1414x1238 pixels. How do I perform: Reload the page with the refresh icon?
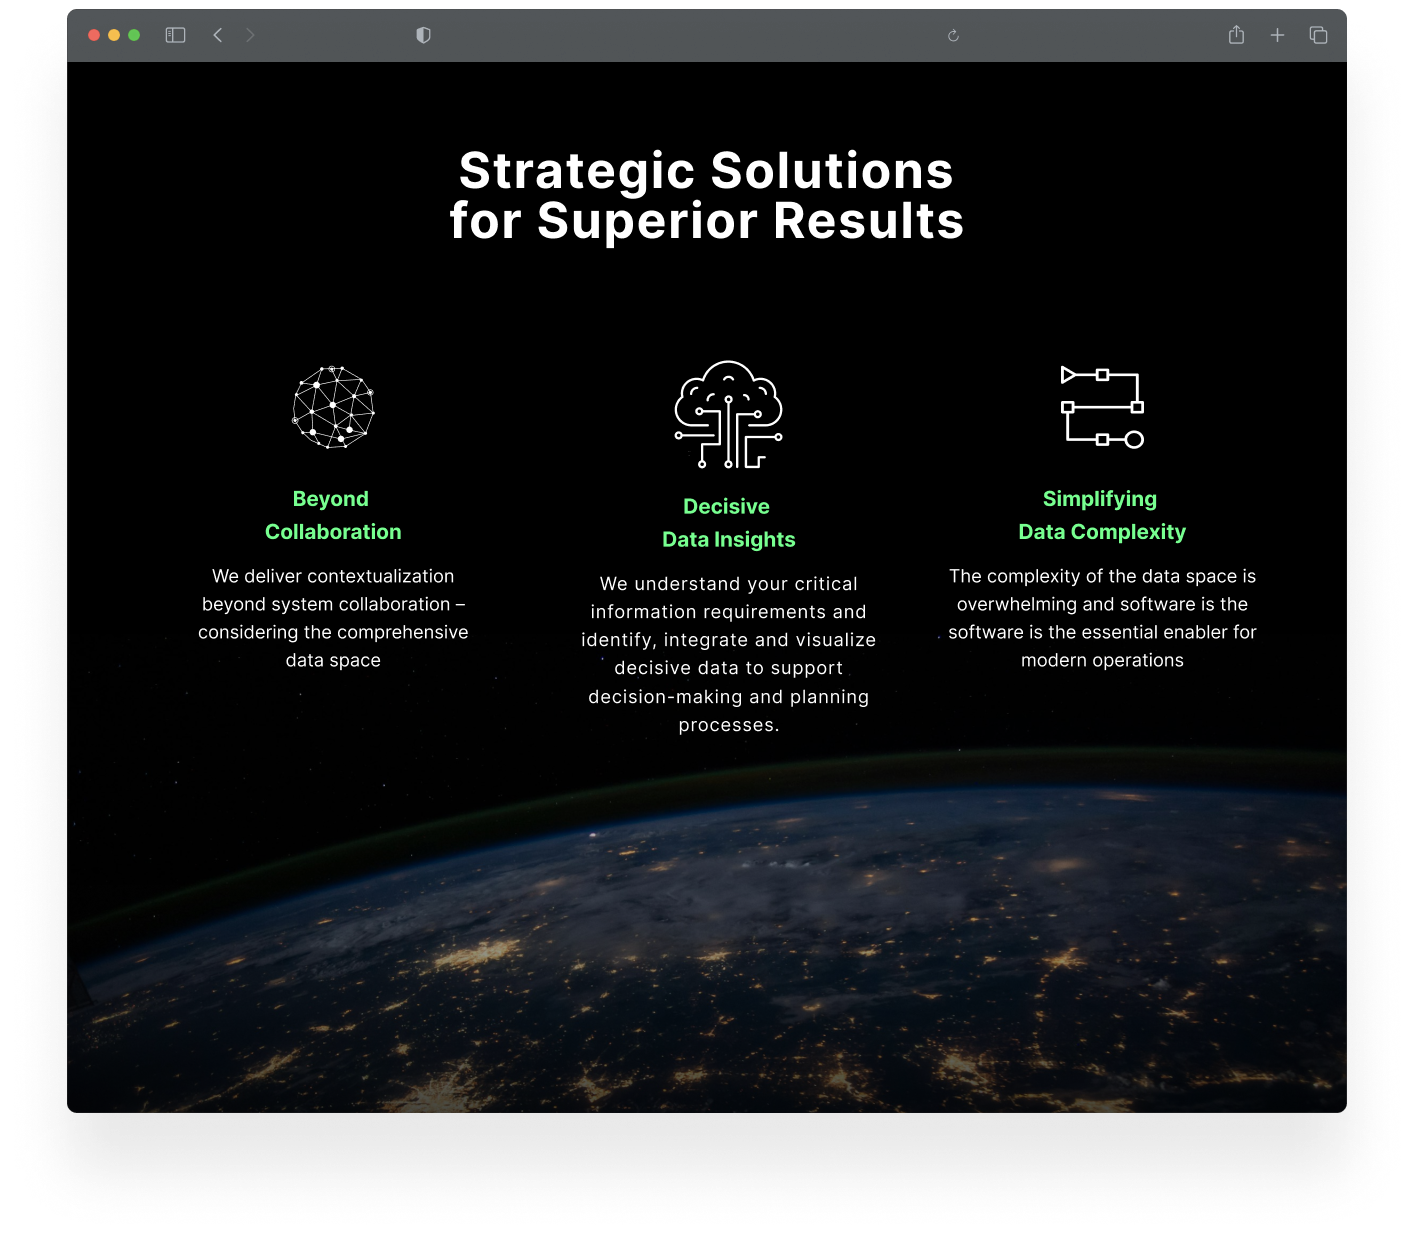953,35
